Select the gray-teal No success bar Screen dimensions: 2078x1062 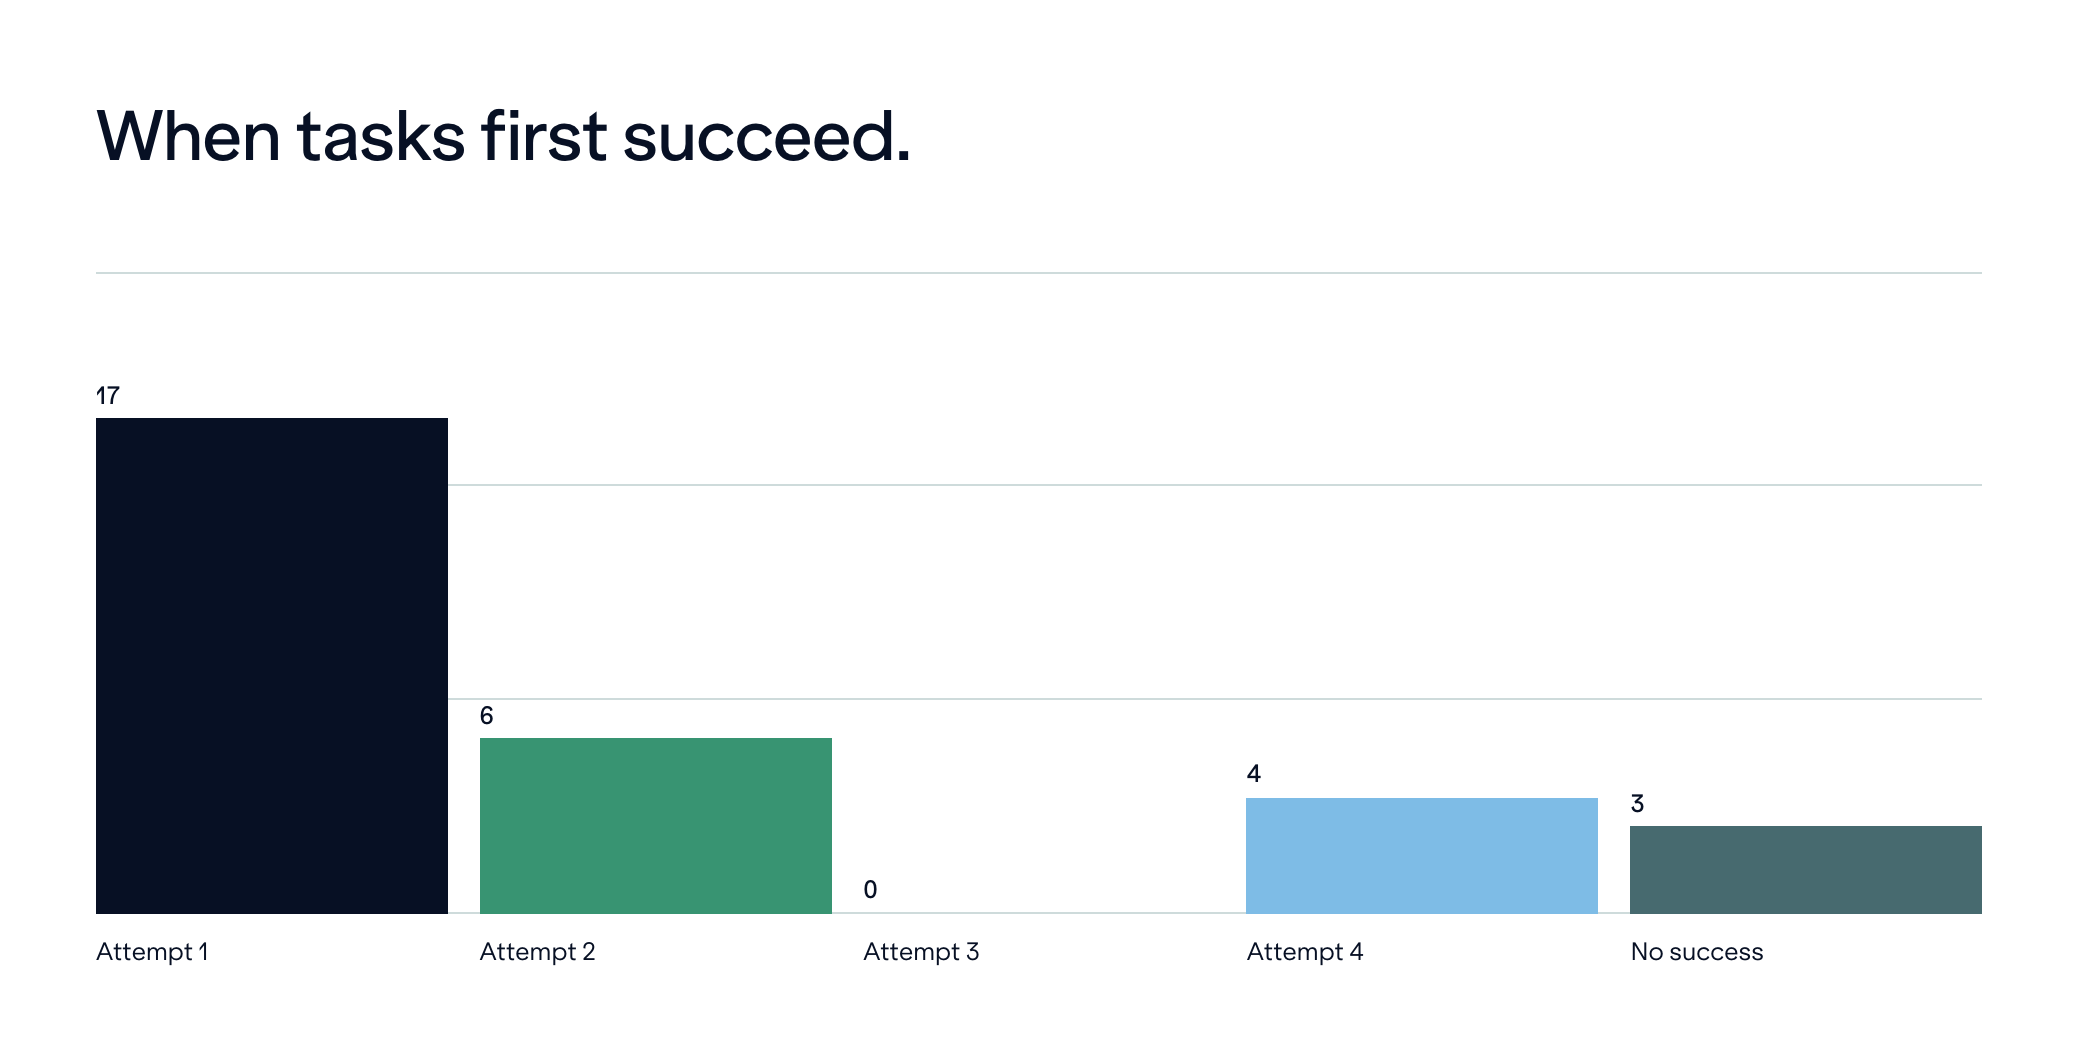click(x=1806, y=870)
